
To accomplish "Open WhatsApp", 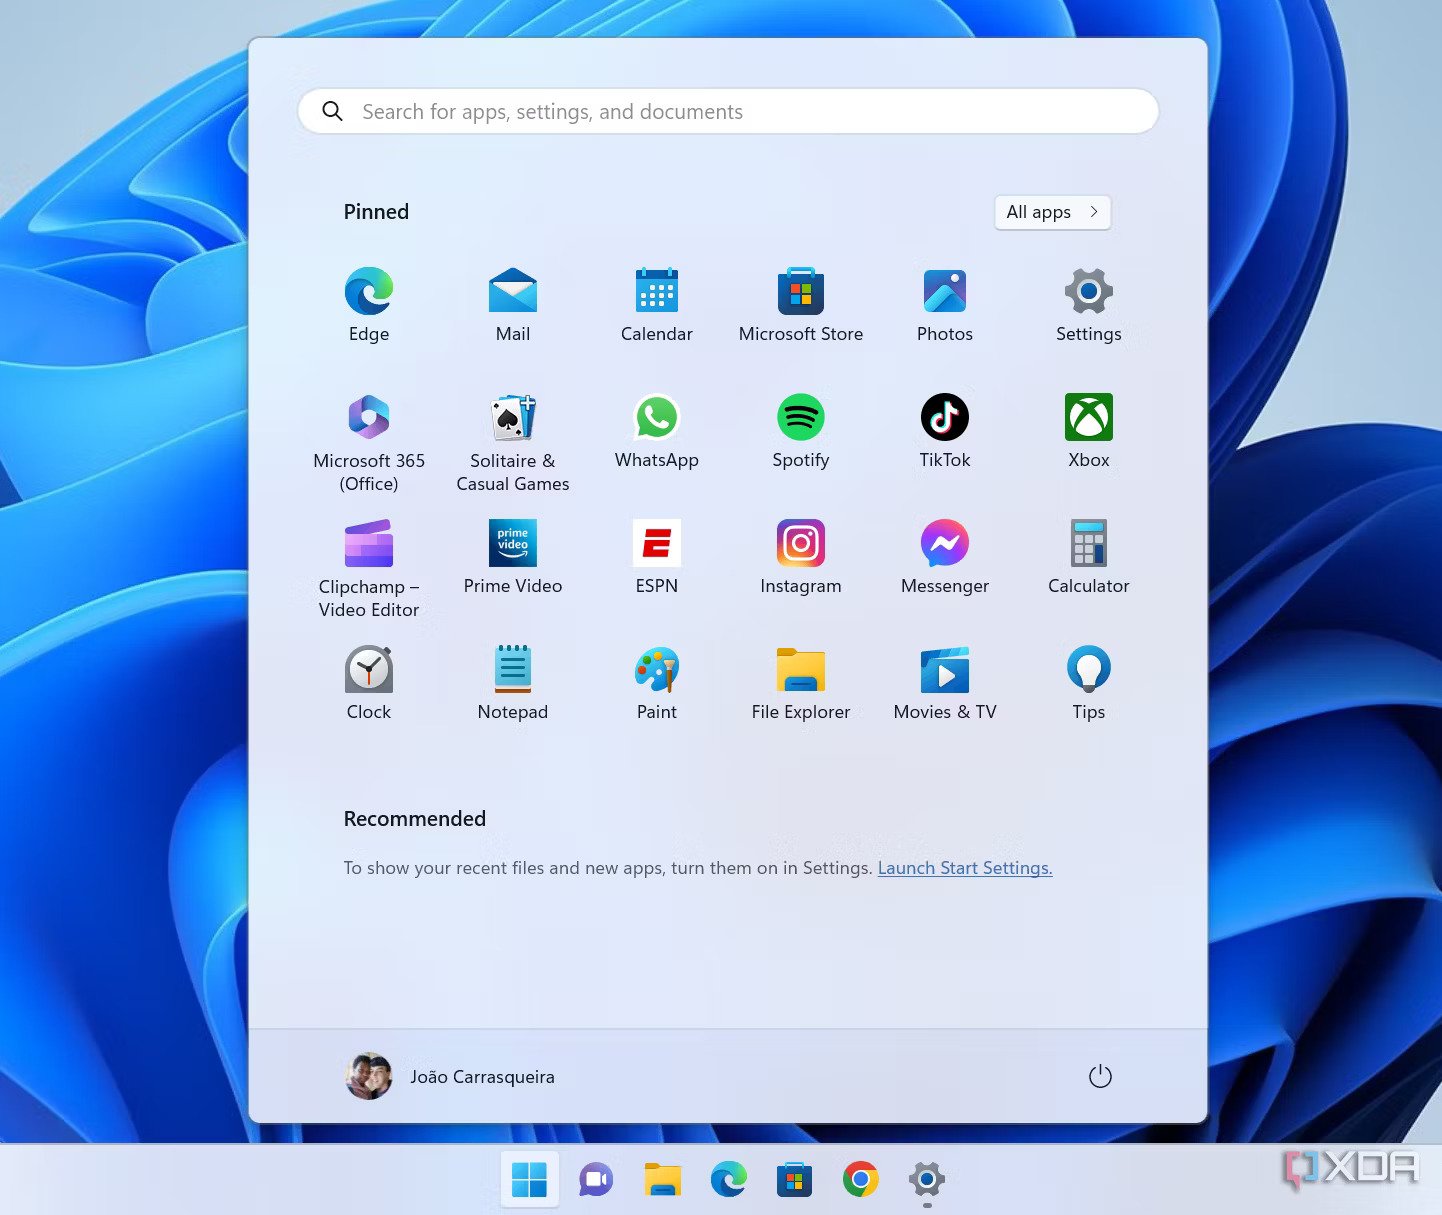I will click(x=657, y=431).
